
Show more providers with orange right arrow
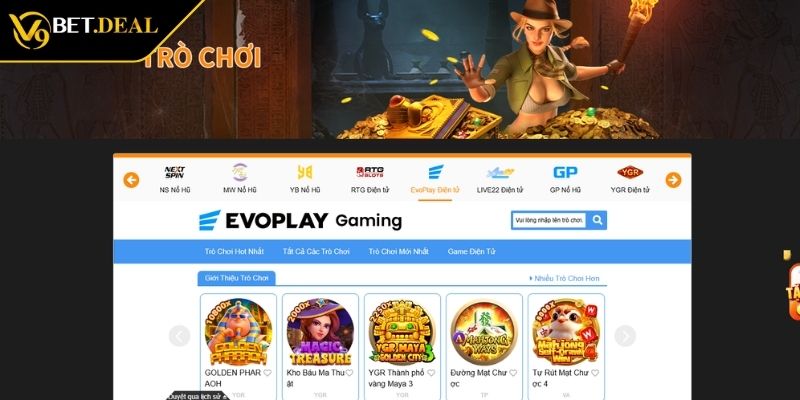[673, 180]
